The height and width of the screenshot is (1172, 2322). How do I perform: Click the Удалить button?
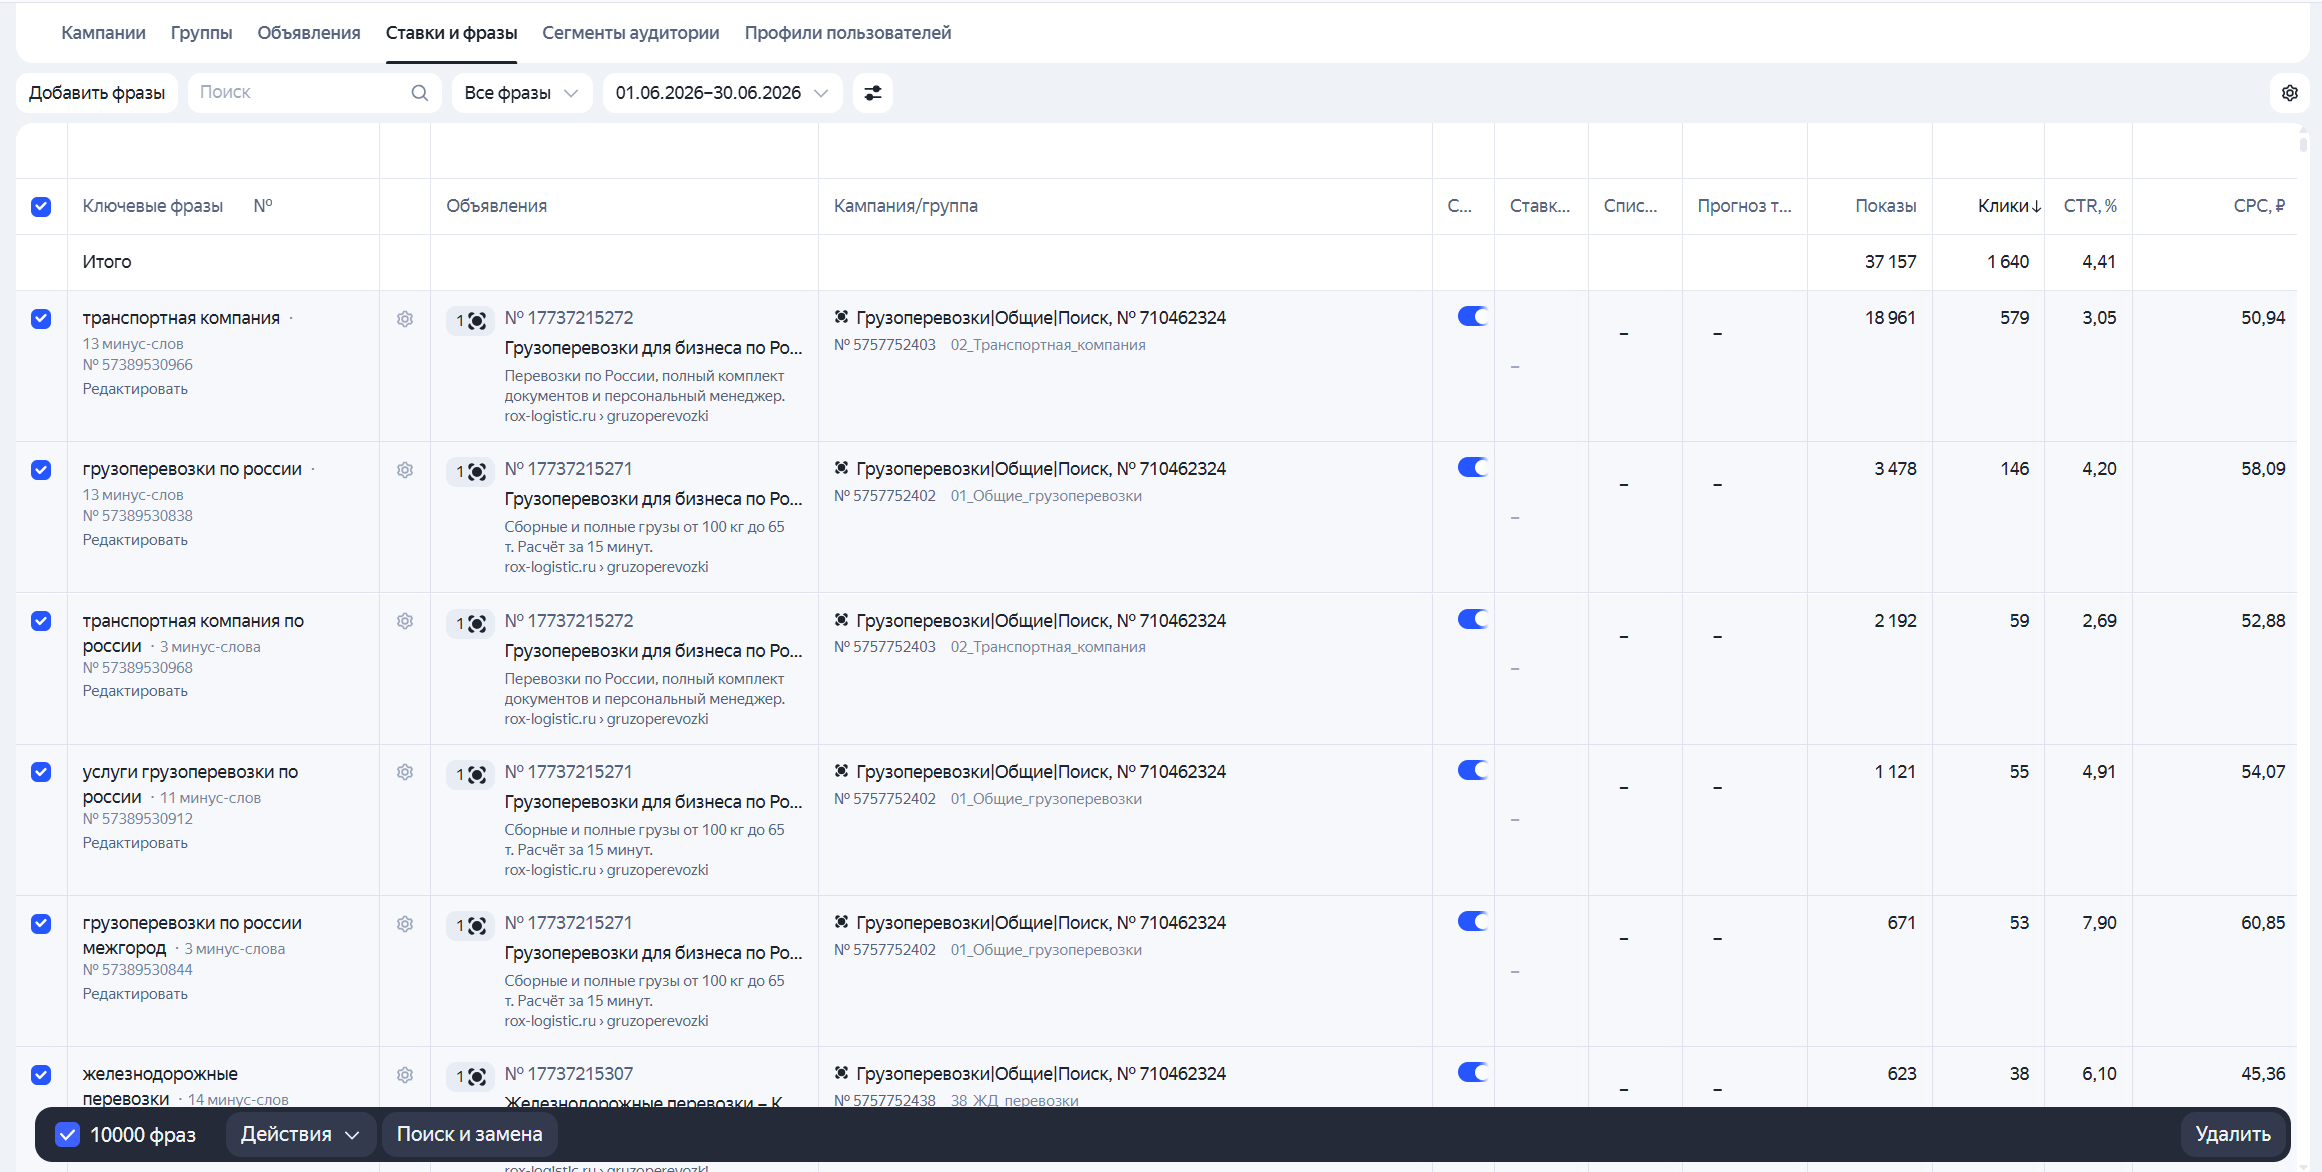pyautogui.click(x=2233, y=1135)
